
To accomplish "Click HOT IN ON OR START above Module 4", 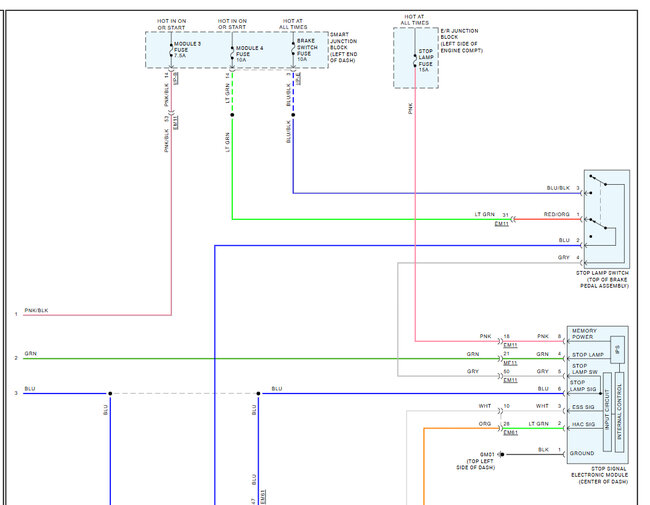I will [232, 24].
